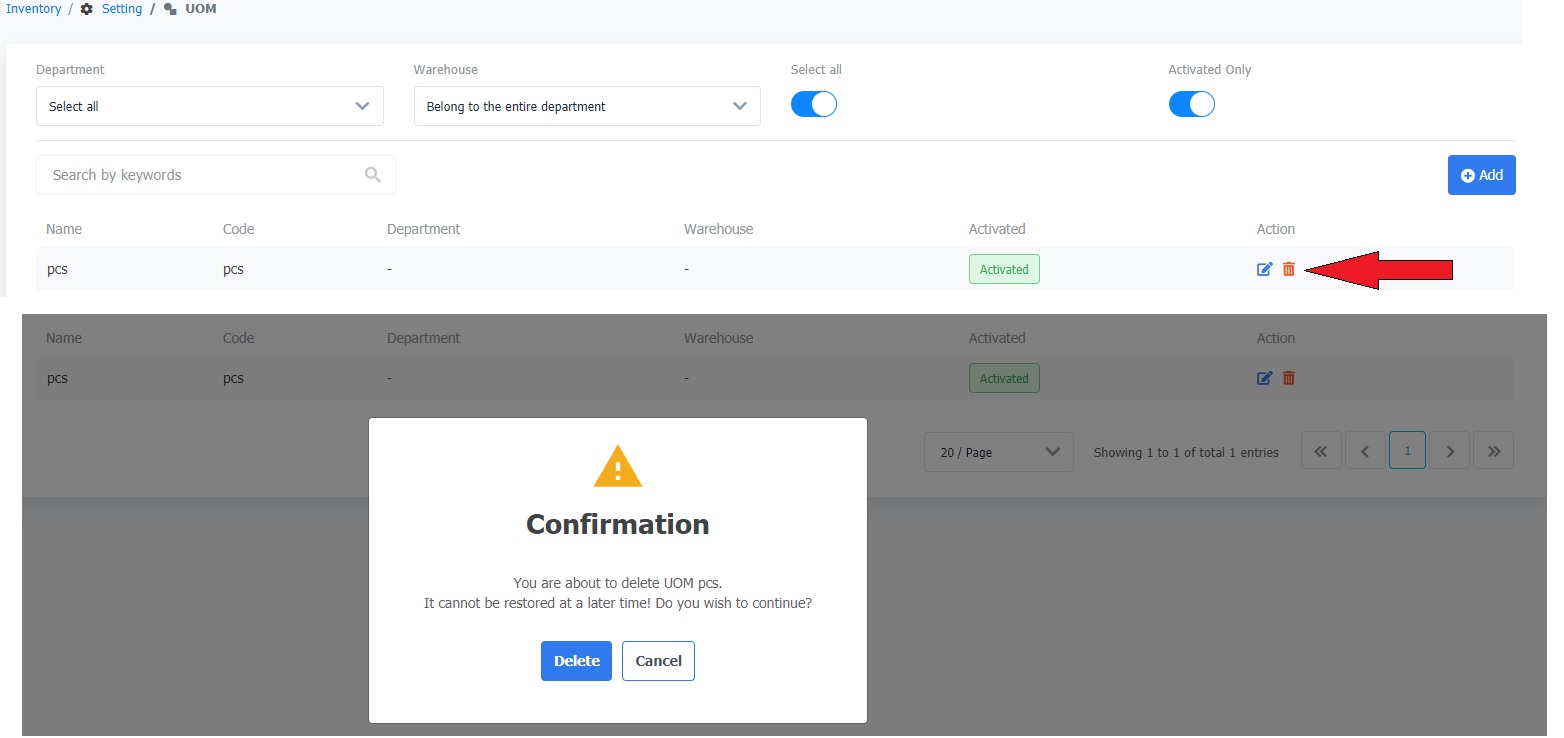Focus the Search by keywords field
Screen dimensions: 1564x738
click(x=216, y=175)
